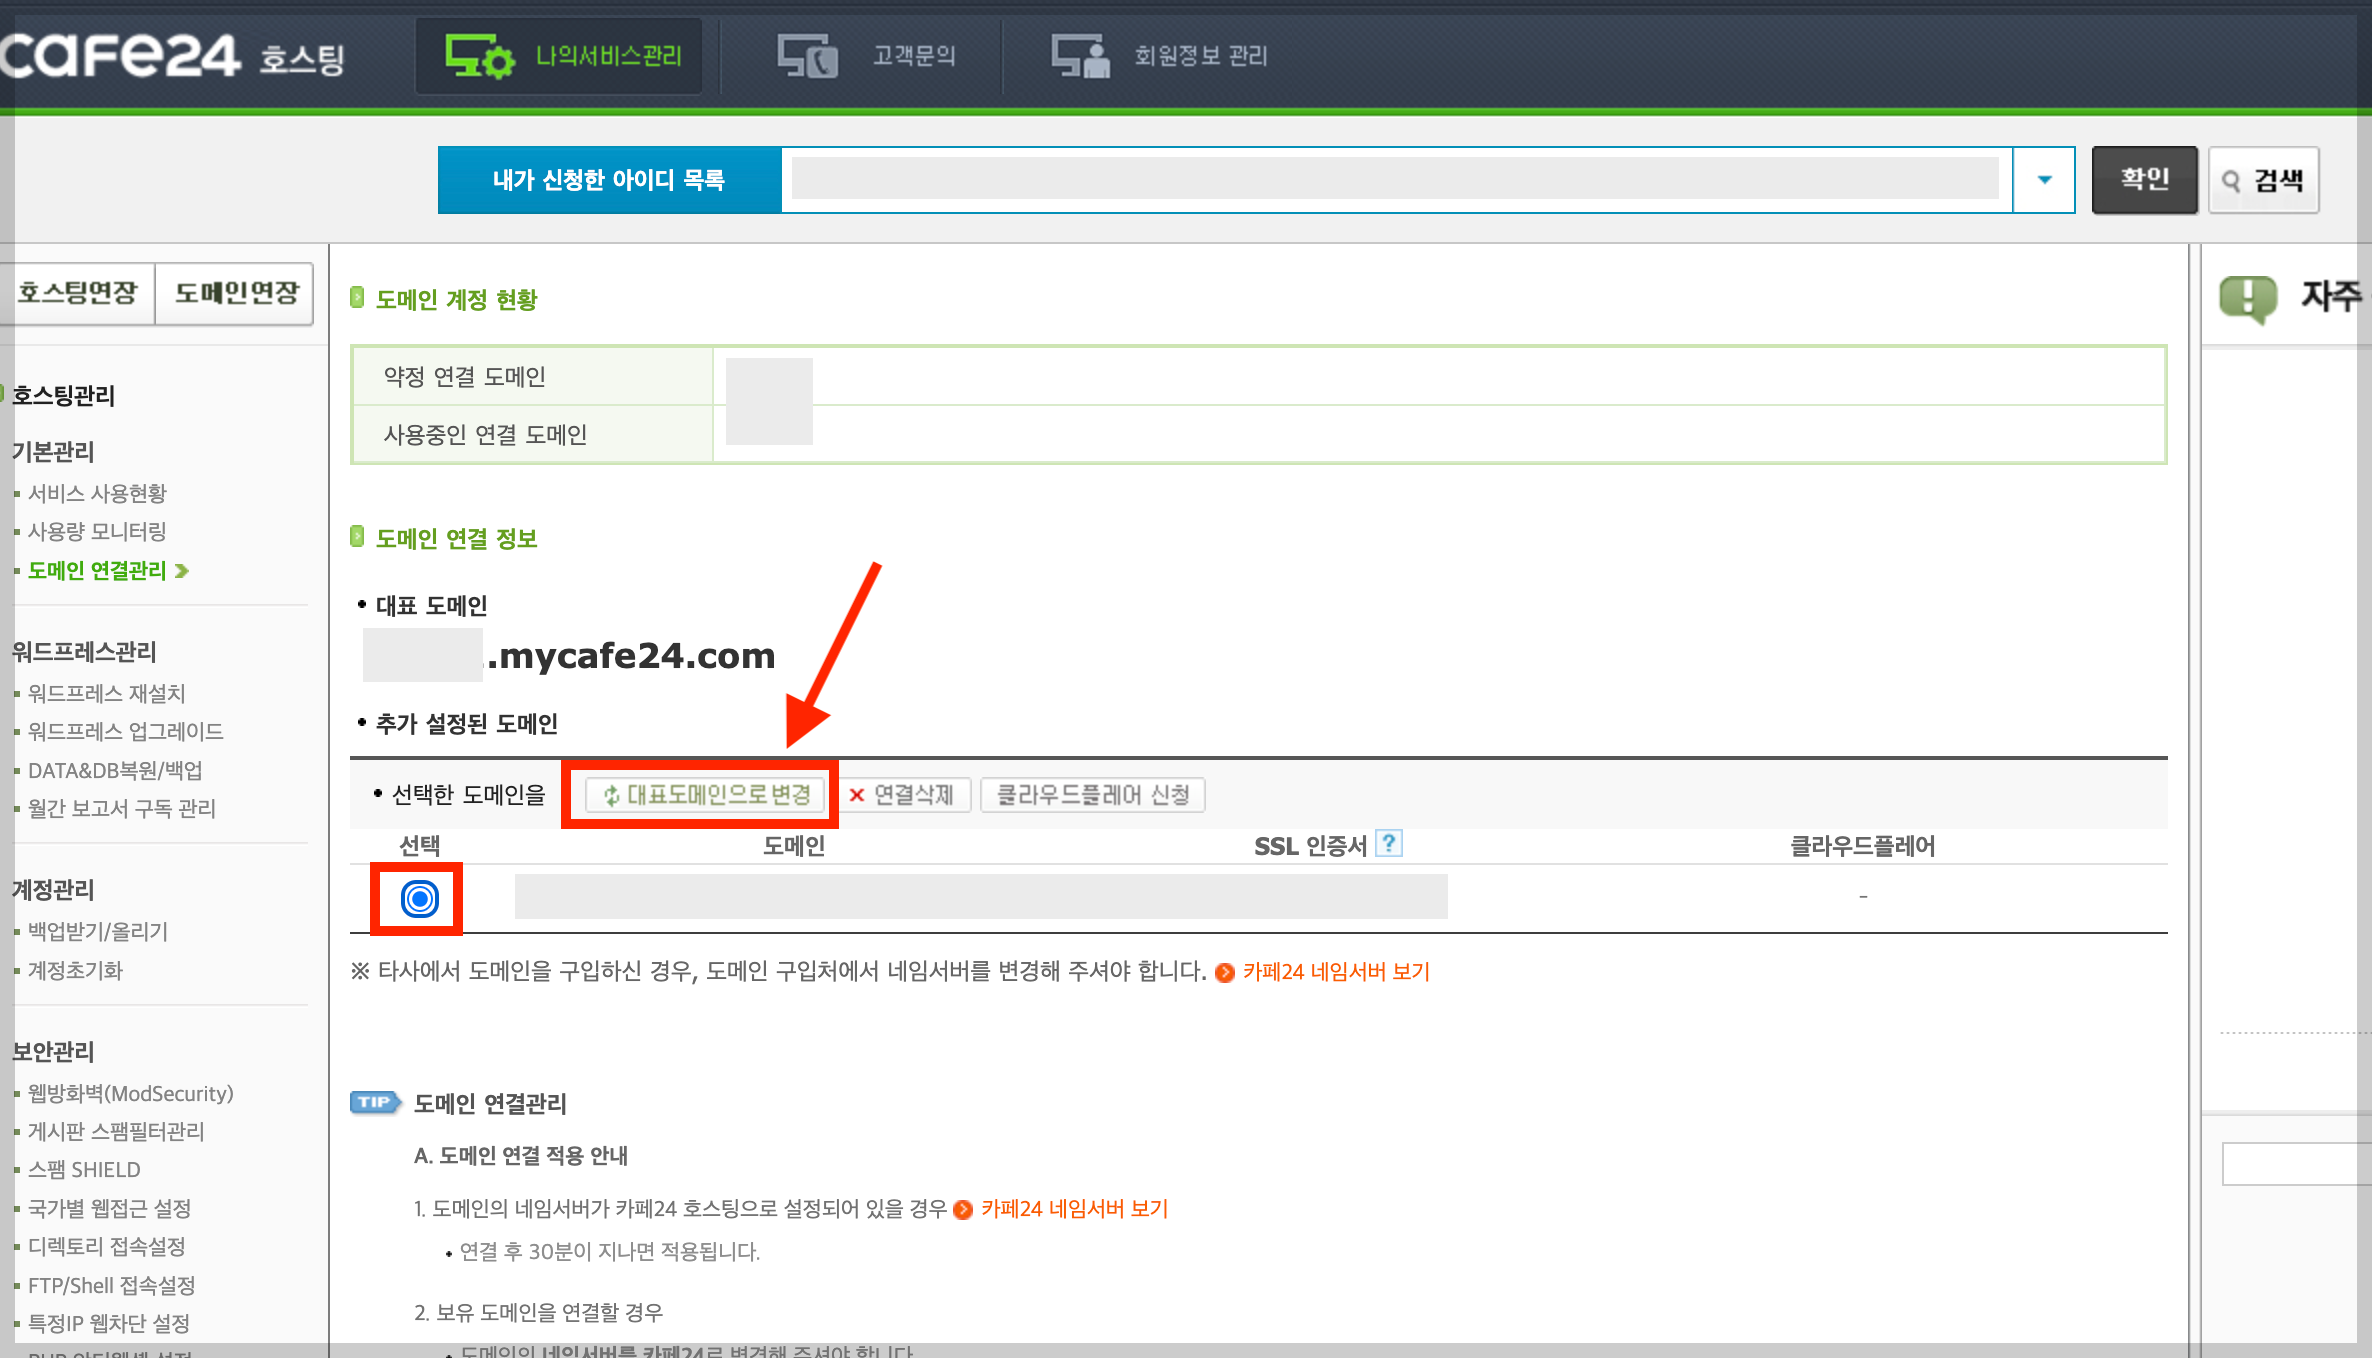The width and height of the screenshot is (2372, 1358).
Task: Open 도메인 연결관리 sidebar item
Action: coord(97,570)
